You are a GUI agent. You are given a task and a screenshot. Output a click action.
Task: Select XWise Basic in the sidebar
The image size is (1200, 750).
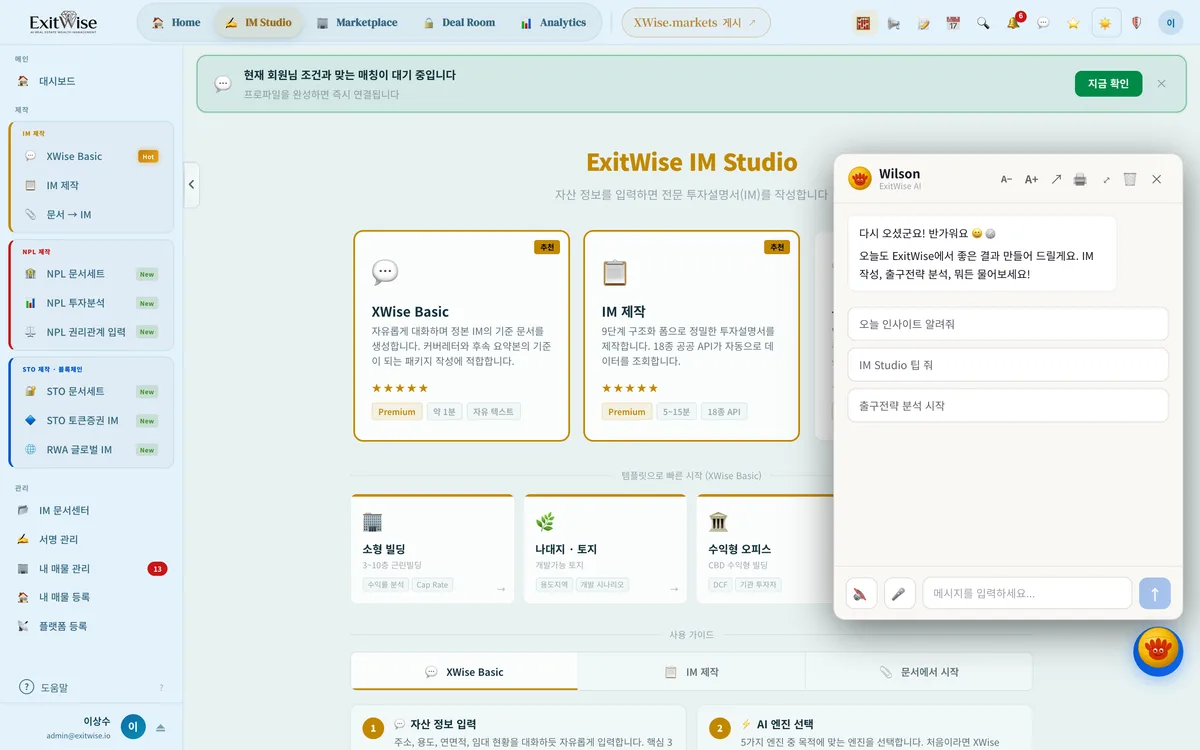point(92,156)
